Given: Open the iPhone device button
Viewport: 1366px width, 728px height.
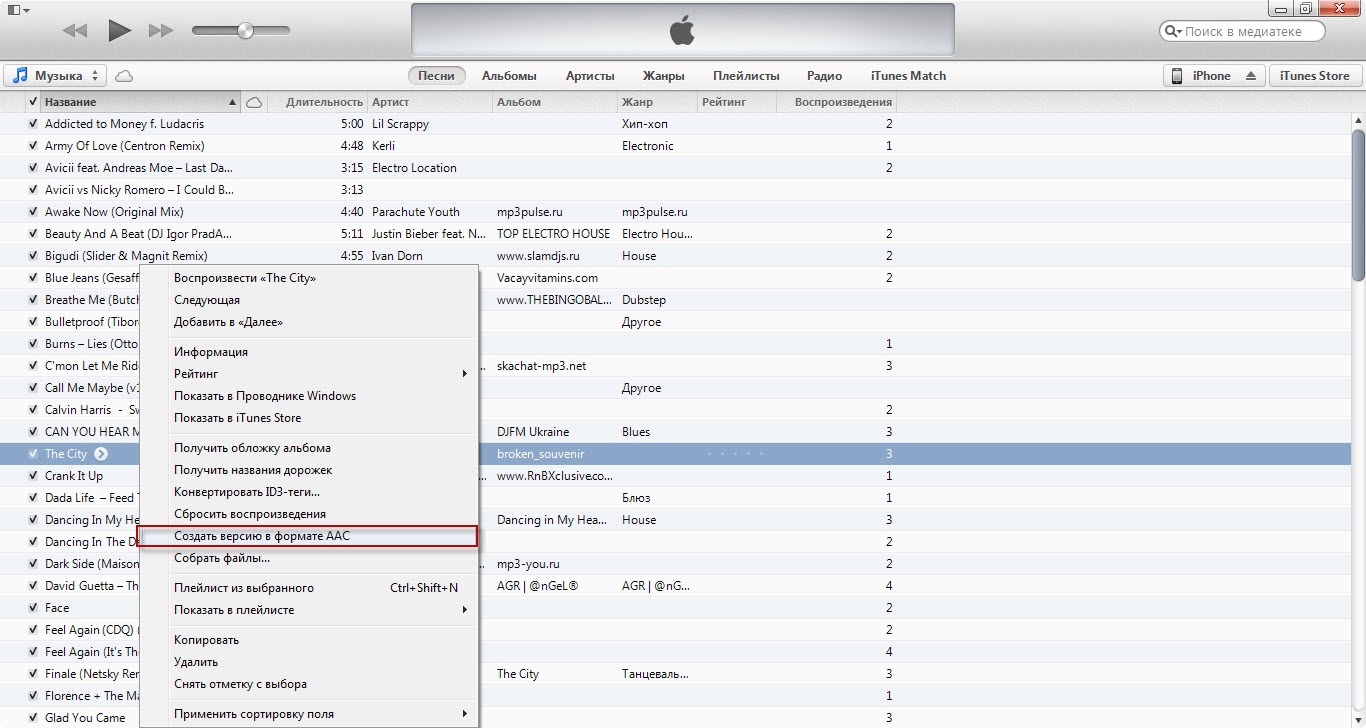Looking at the screenshot, I should click(x=1214, y=76).
